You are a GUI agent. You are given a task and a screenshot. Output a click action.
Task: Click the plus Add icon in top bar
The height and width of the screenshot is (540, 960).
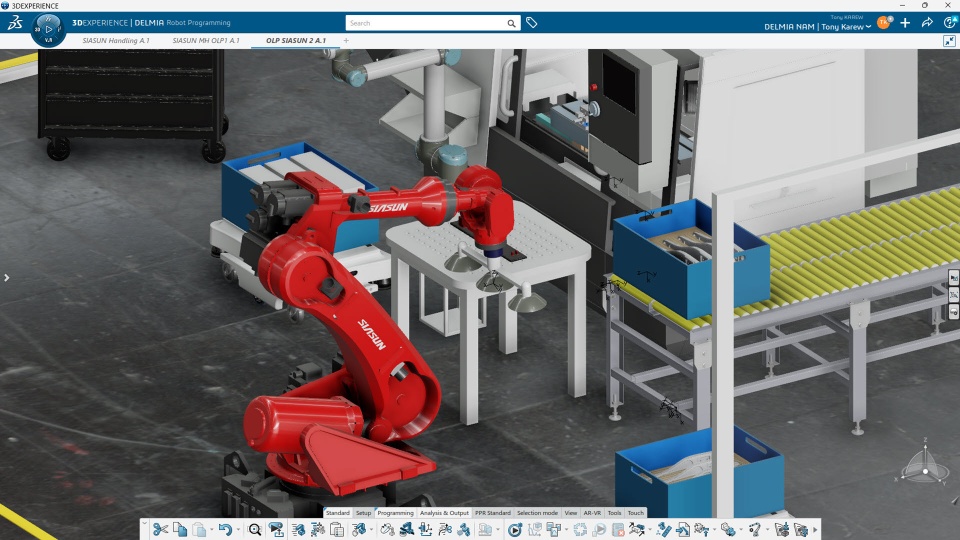tap(905, 23)
